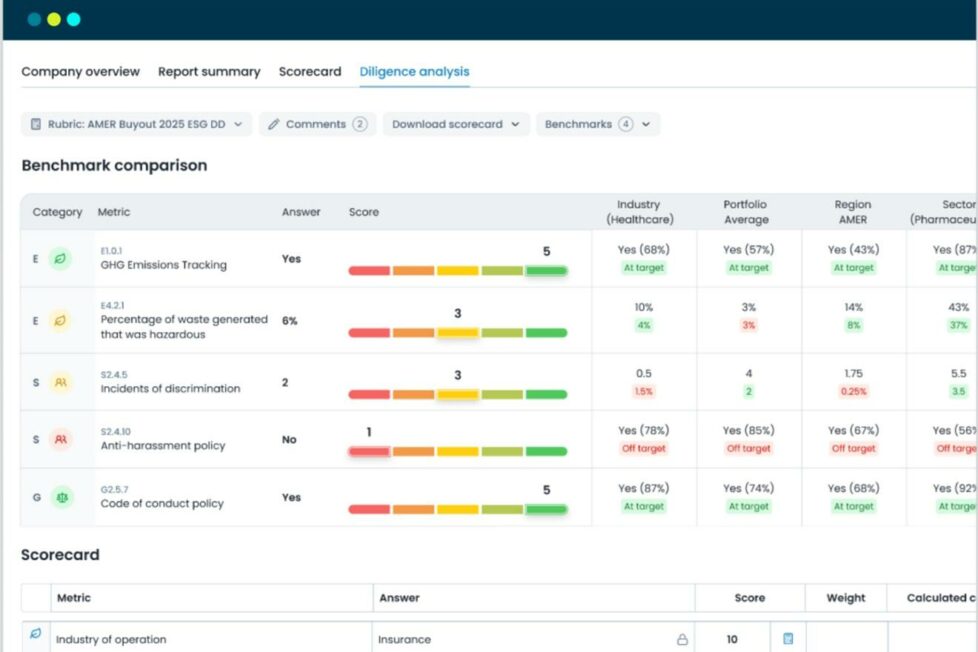Click the red score segment for Anti-harassment policy

[369, 452]
